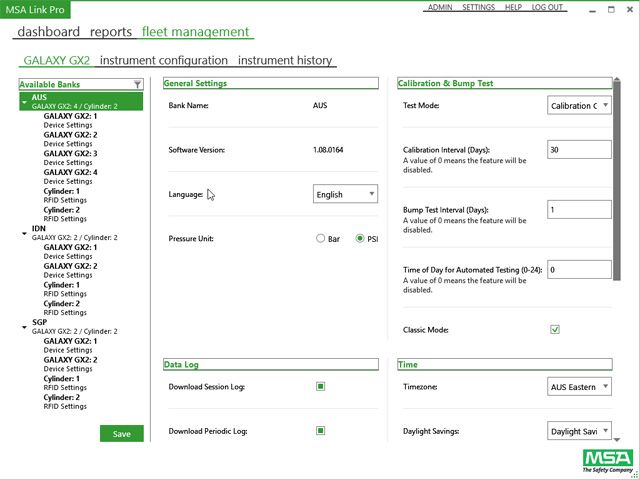Open the instrument history tab
Image resolution: width=640 pixels, height=480 pixels.
click(285, 60)
